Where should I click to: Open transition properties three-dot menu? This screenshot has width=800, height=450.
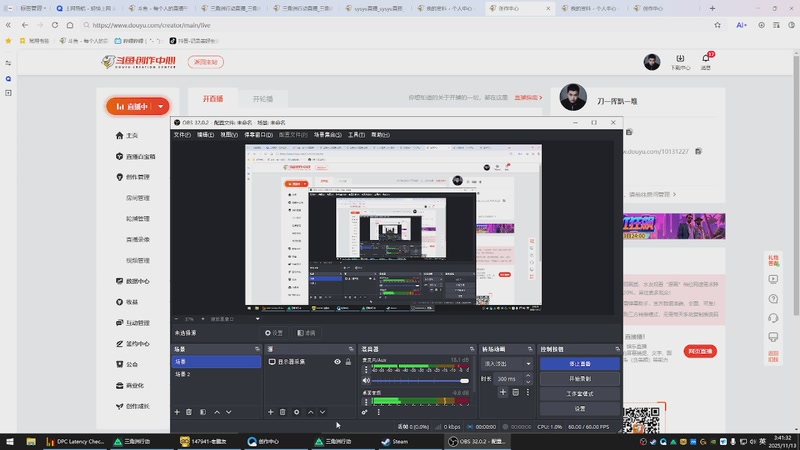tap(528, 392)
